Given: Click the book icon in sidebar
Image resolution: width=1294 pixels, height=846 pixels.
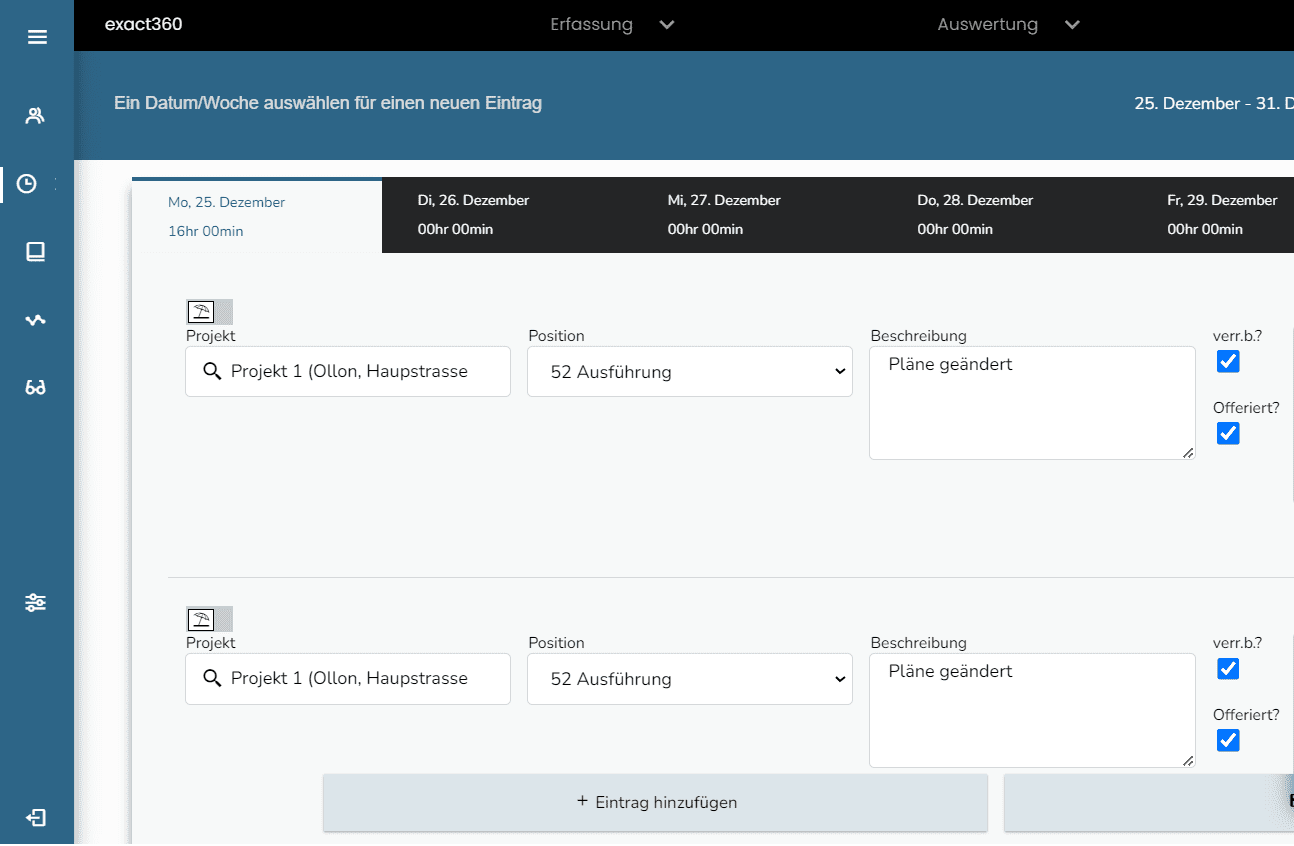Looking at the screenshot, I should [x=36, y=252].
